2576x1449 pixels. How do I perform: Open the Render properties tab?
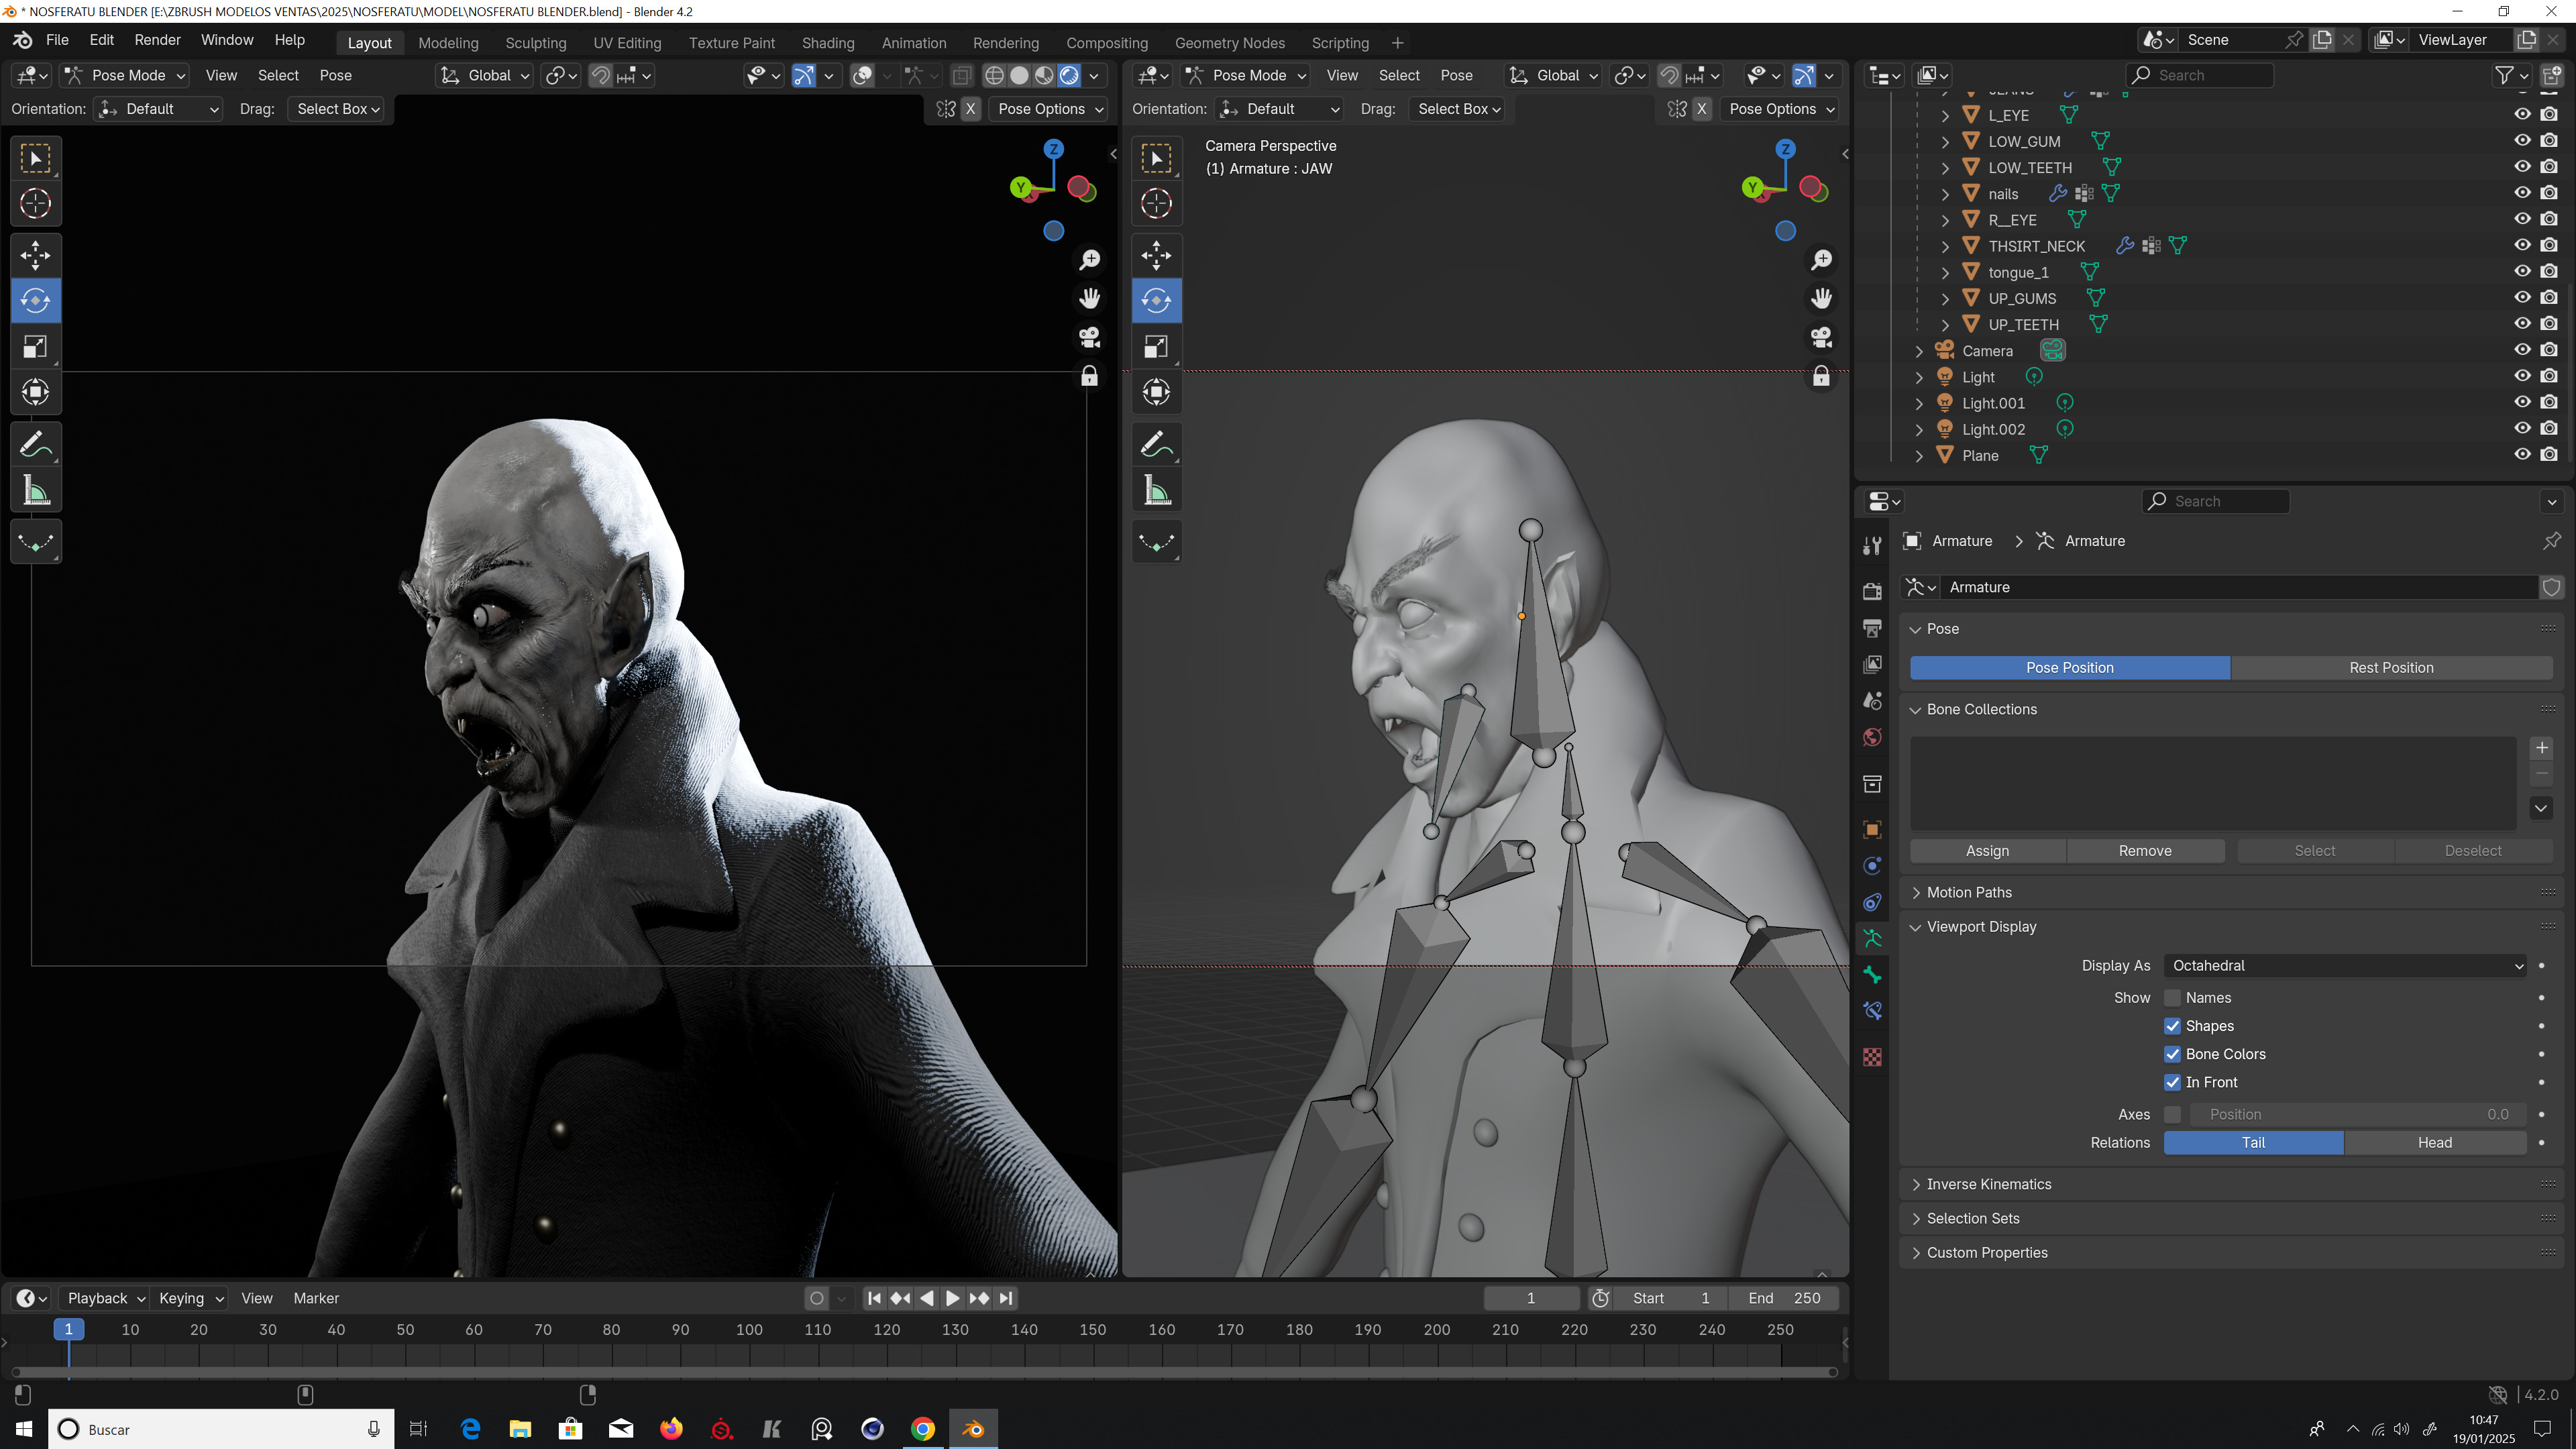(1872, 591)
